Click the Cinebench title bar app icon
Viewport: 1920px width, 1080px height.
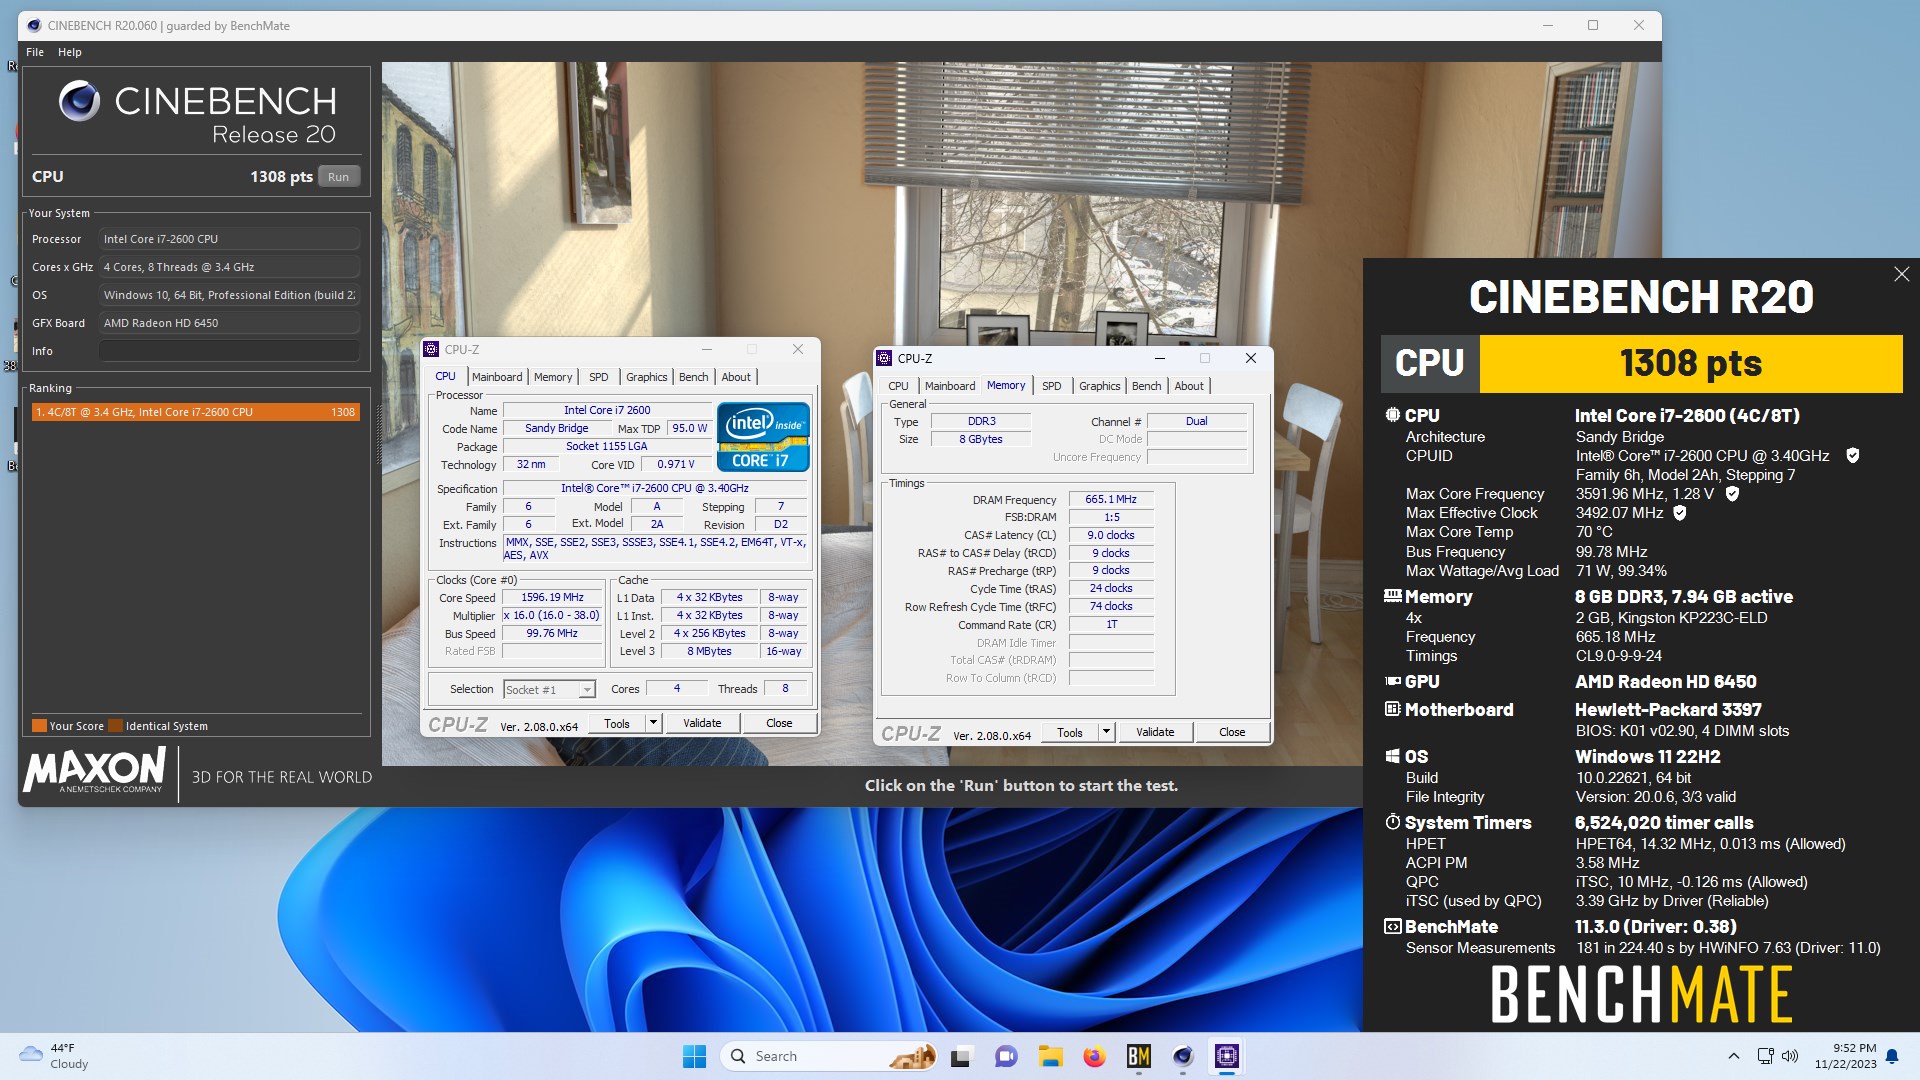pyautogui.click(x=34, y=25)
